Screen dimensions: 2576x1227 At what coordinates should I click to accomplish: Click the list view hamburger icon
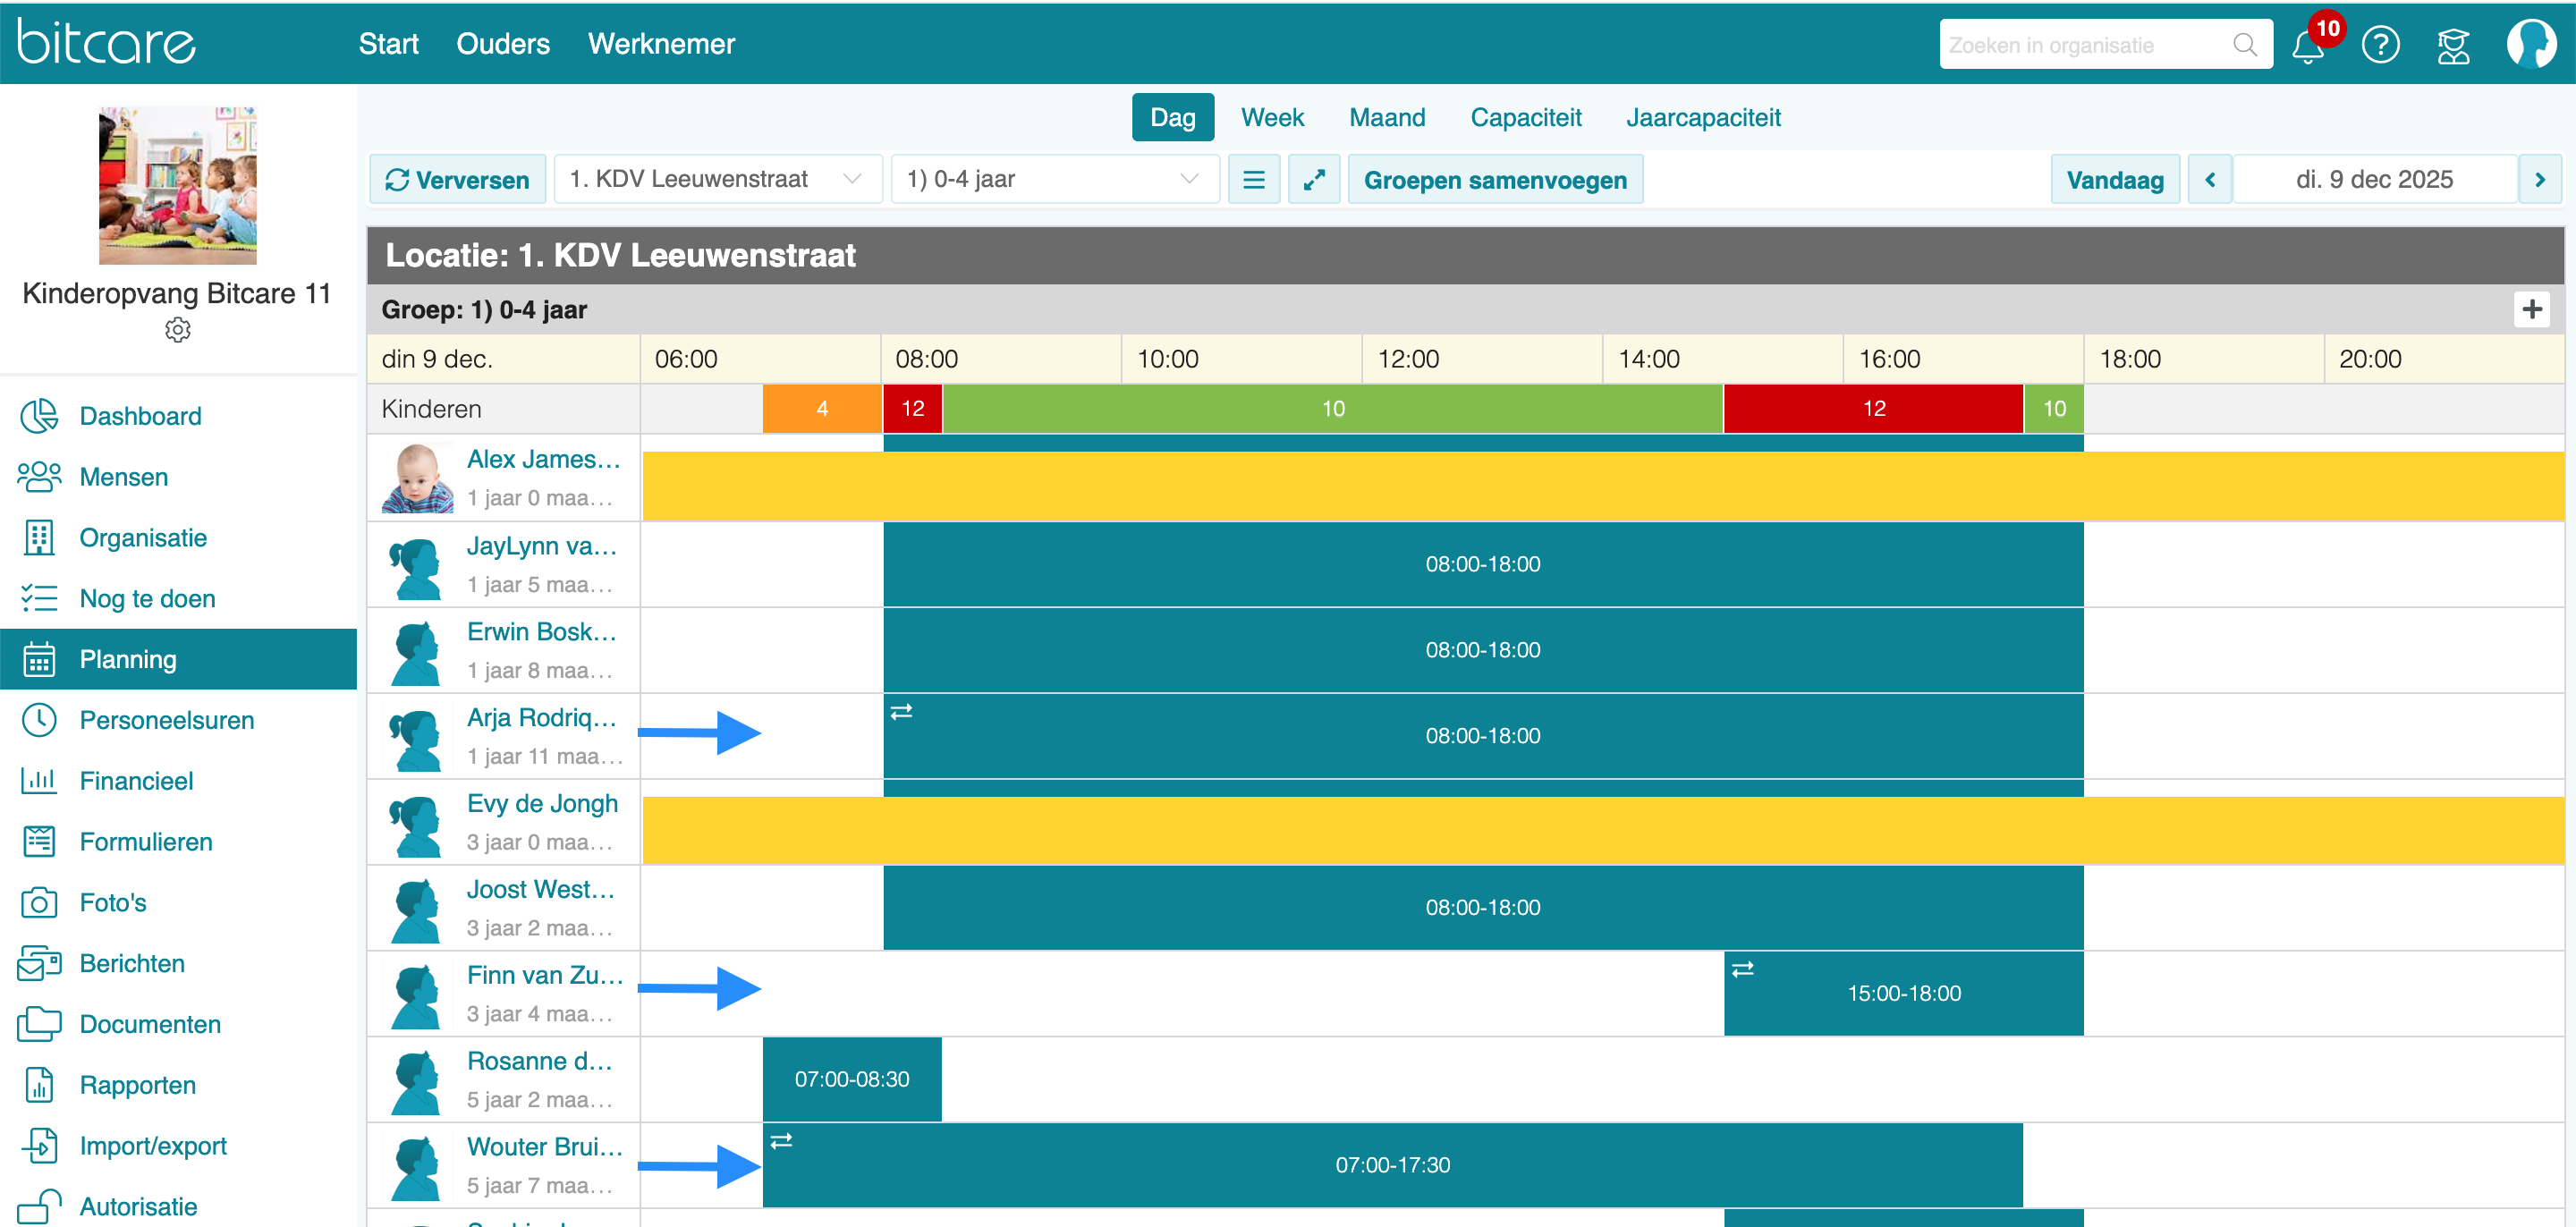tap(1253, 180)
